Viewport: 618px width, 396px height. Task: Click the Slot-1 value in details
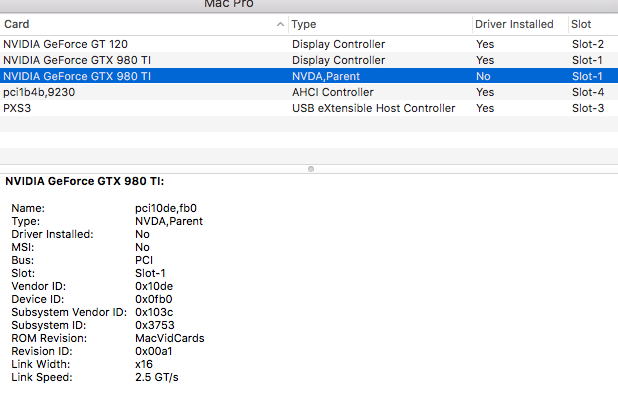pos(150,273)
